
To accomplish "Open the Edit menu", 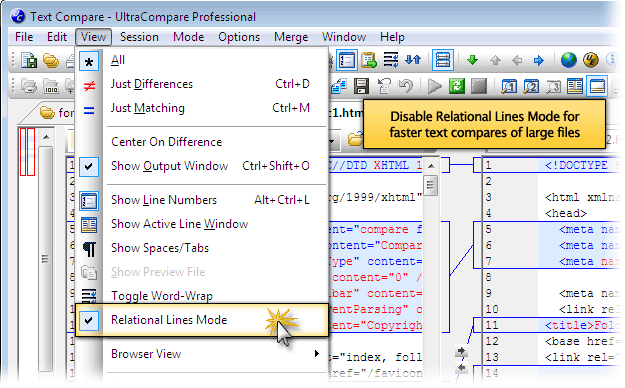I will [x=57, y=37].
